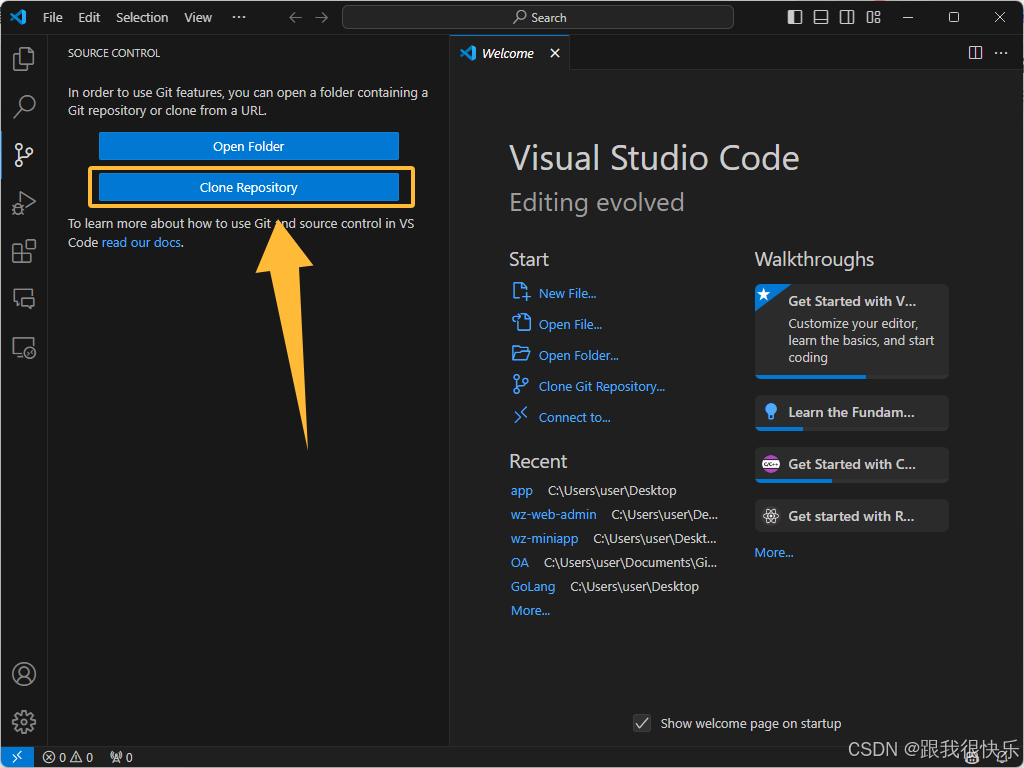Toggle the primary side bar layout icon

[x=795, y=18]
